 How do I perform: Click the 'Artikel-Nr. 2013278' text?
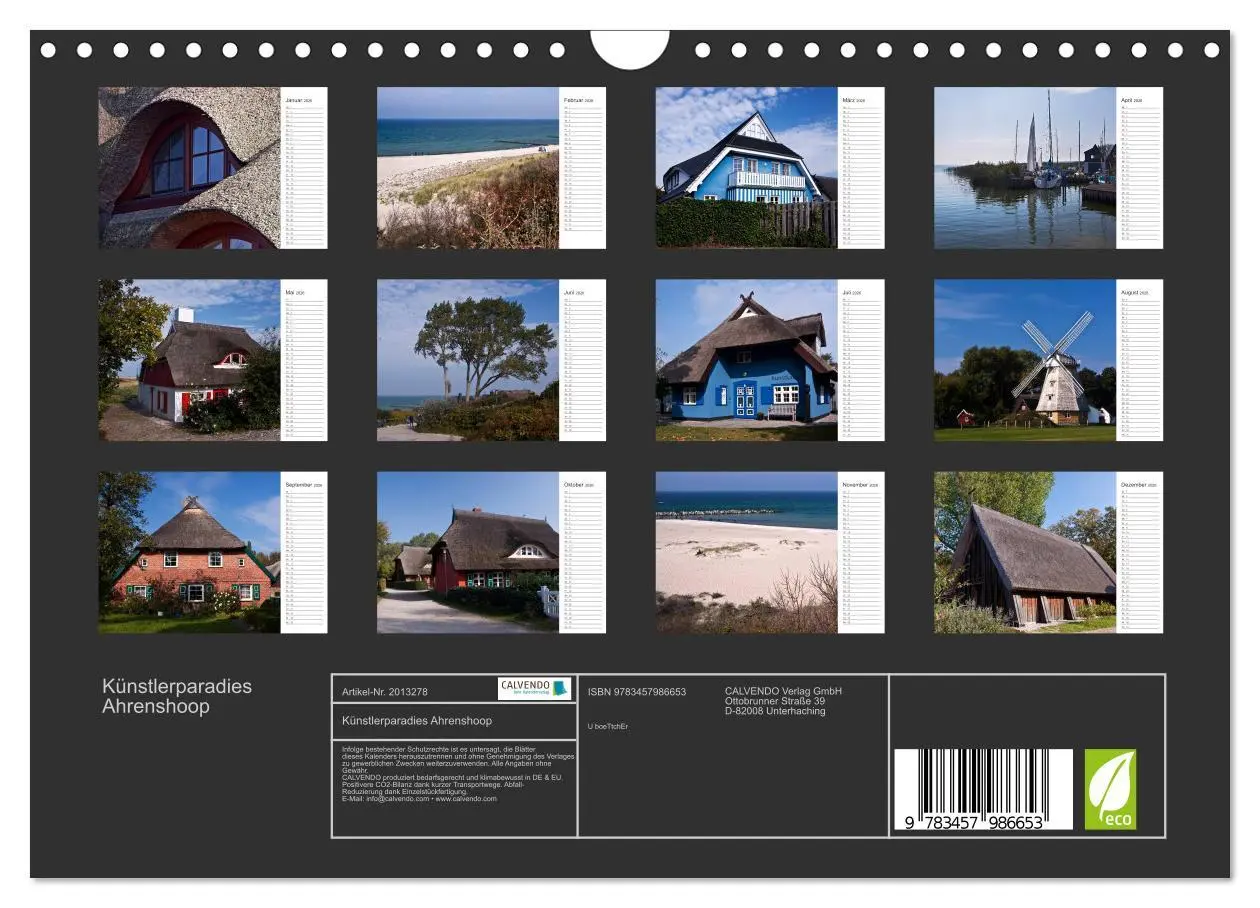pos(385,692)
